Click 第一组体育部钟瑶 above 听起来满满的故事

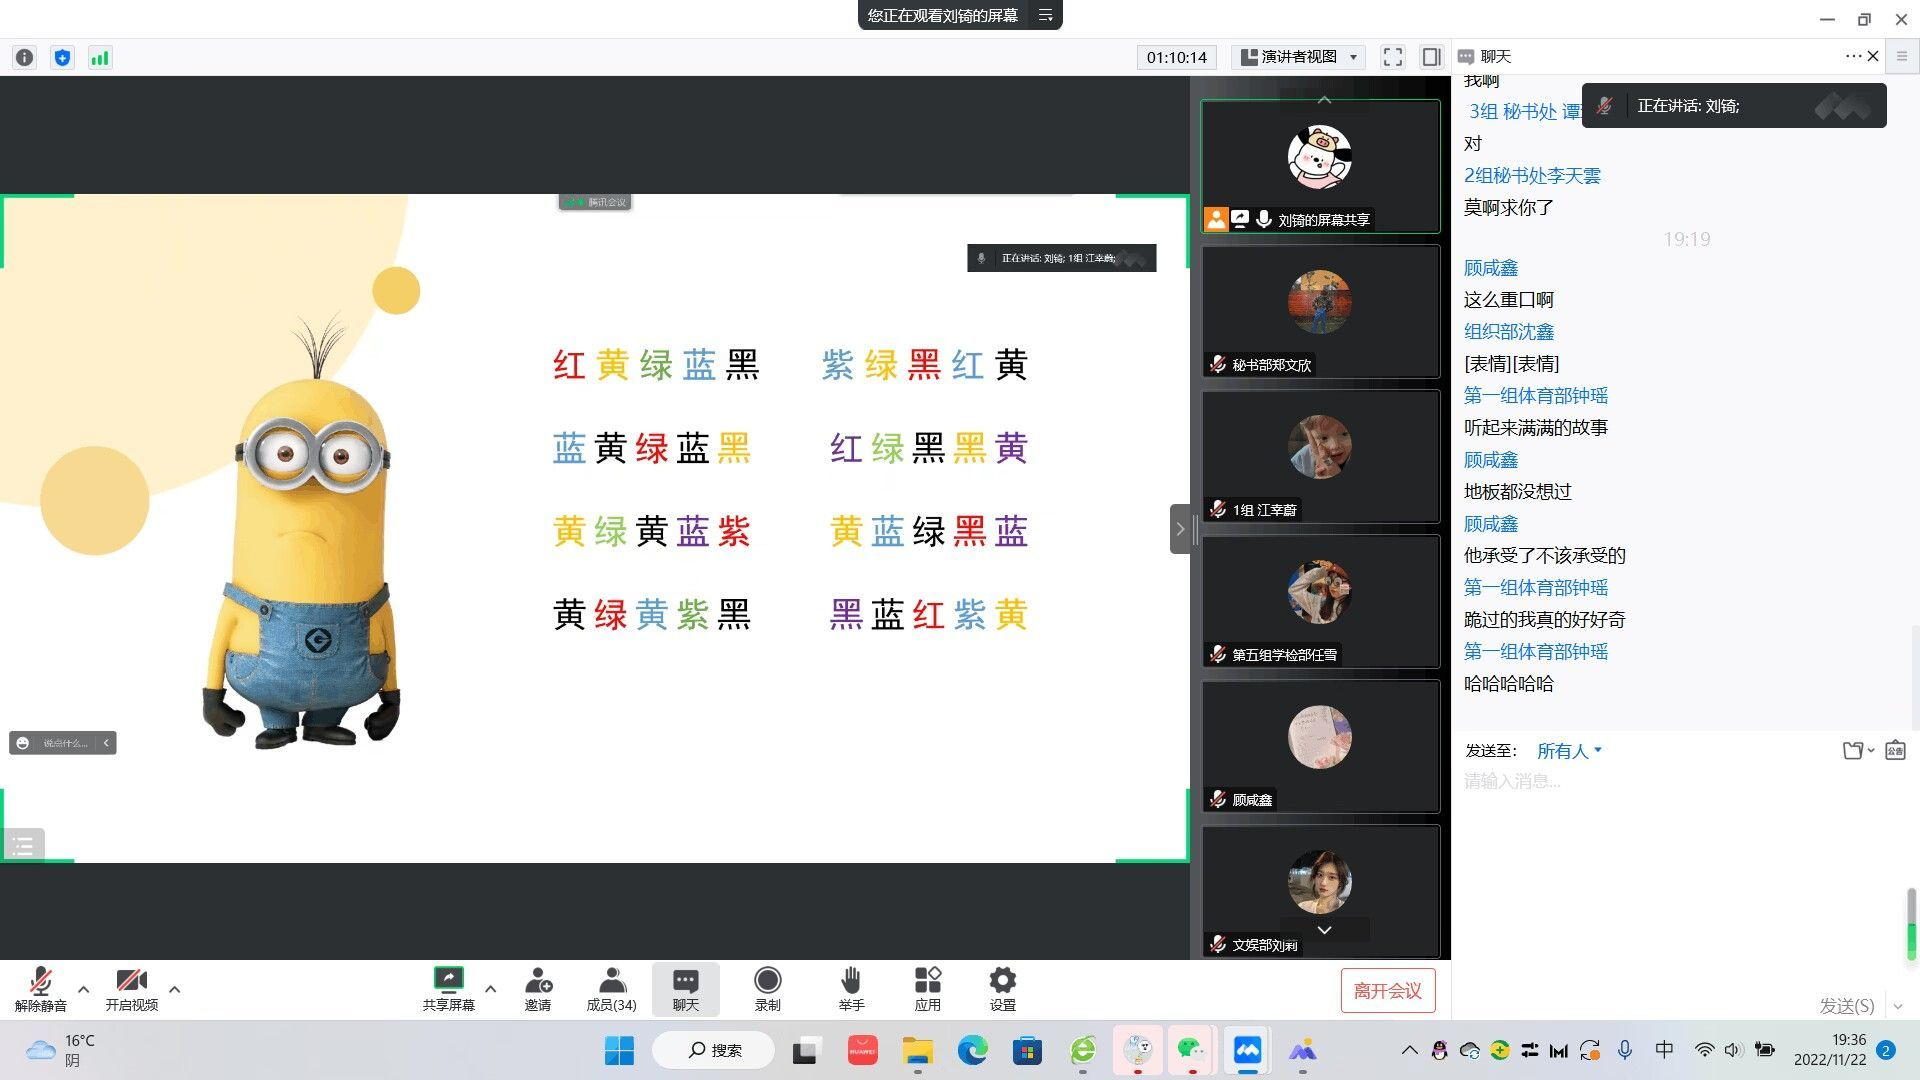pos(1536,396)
